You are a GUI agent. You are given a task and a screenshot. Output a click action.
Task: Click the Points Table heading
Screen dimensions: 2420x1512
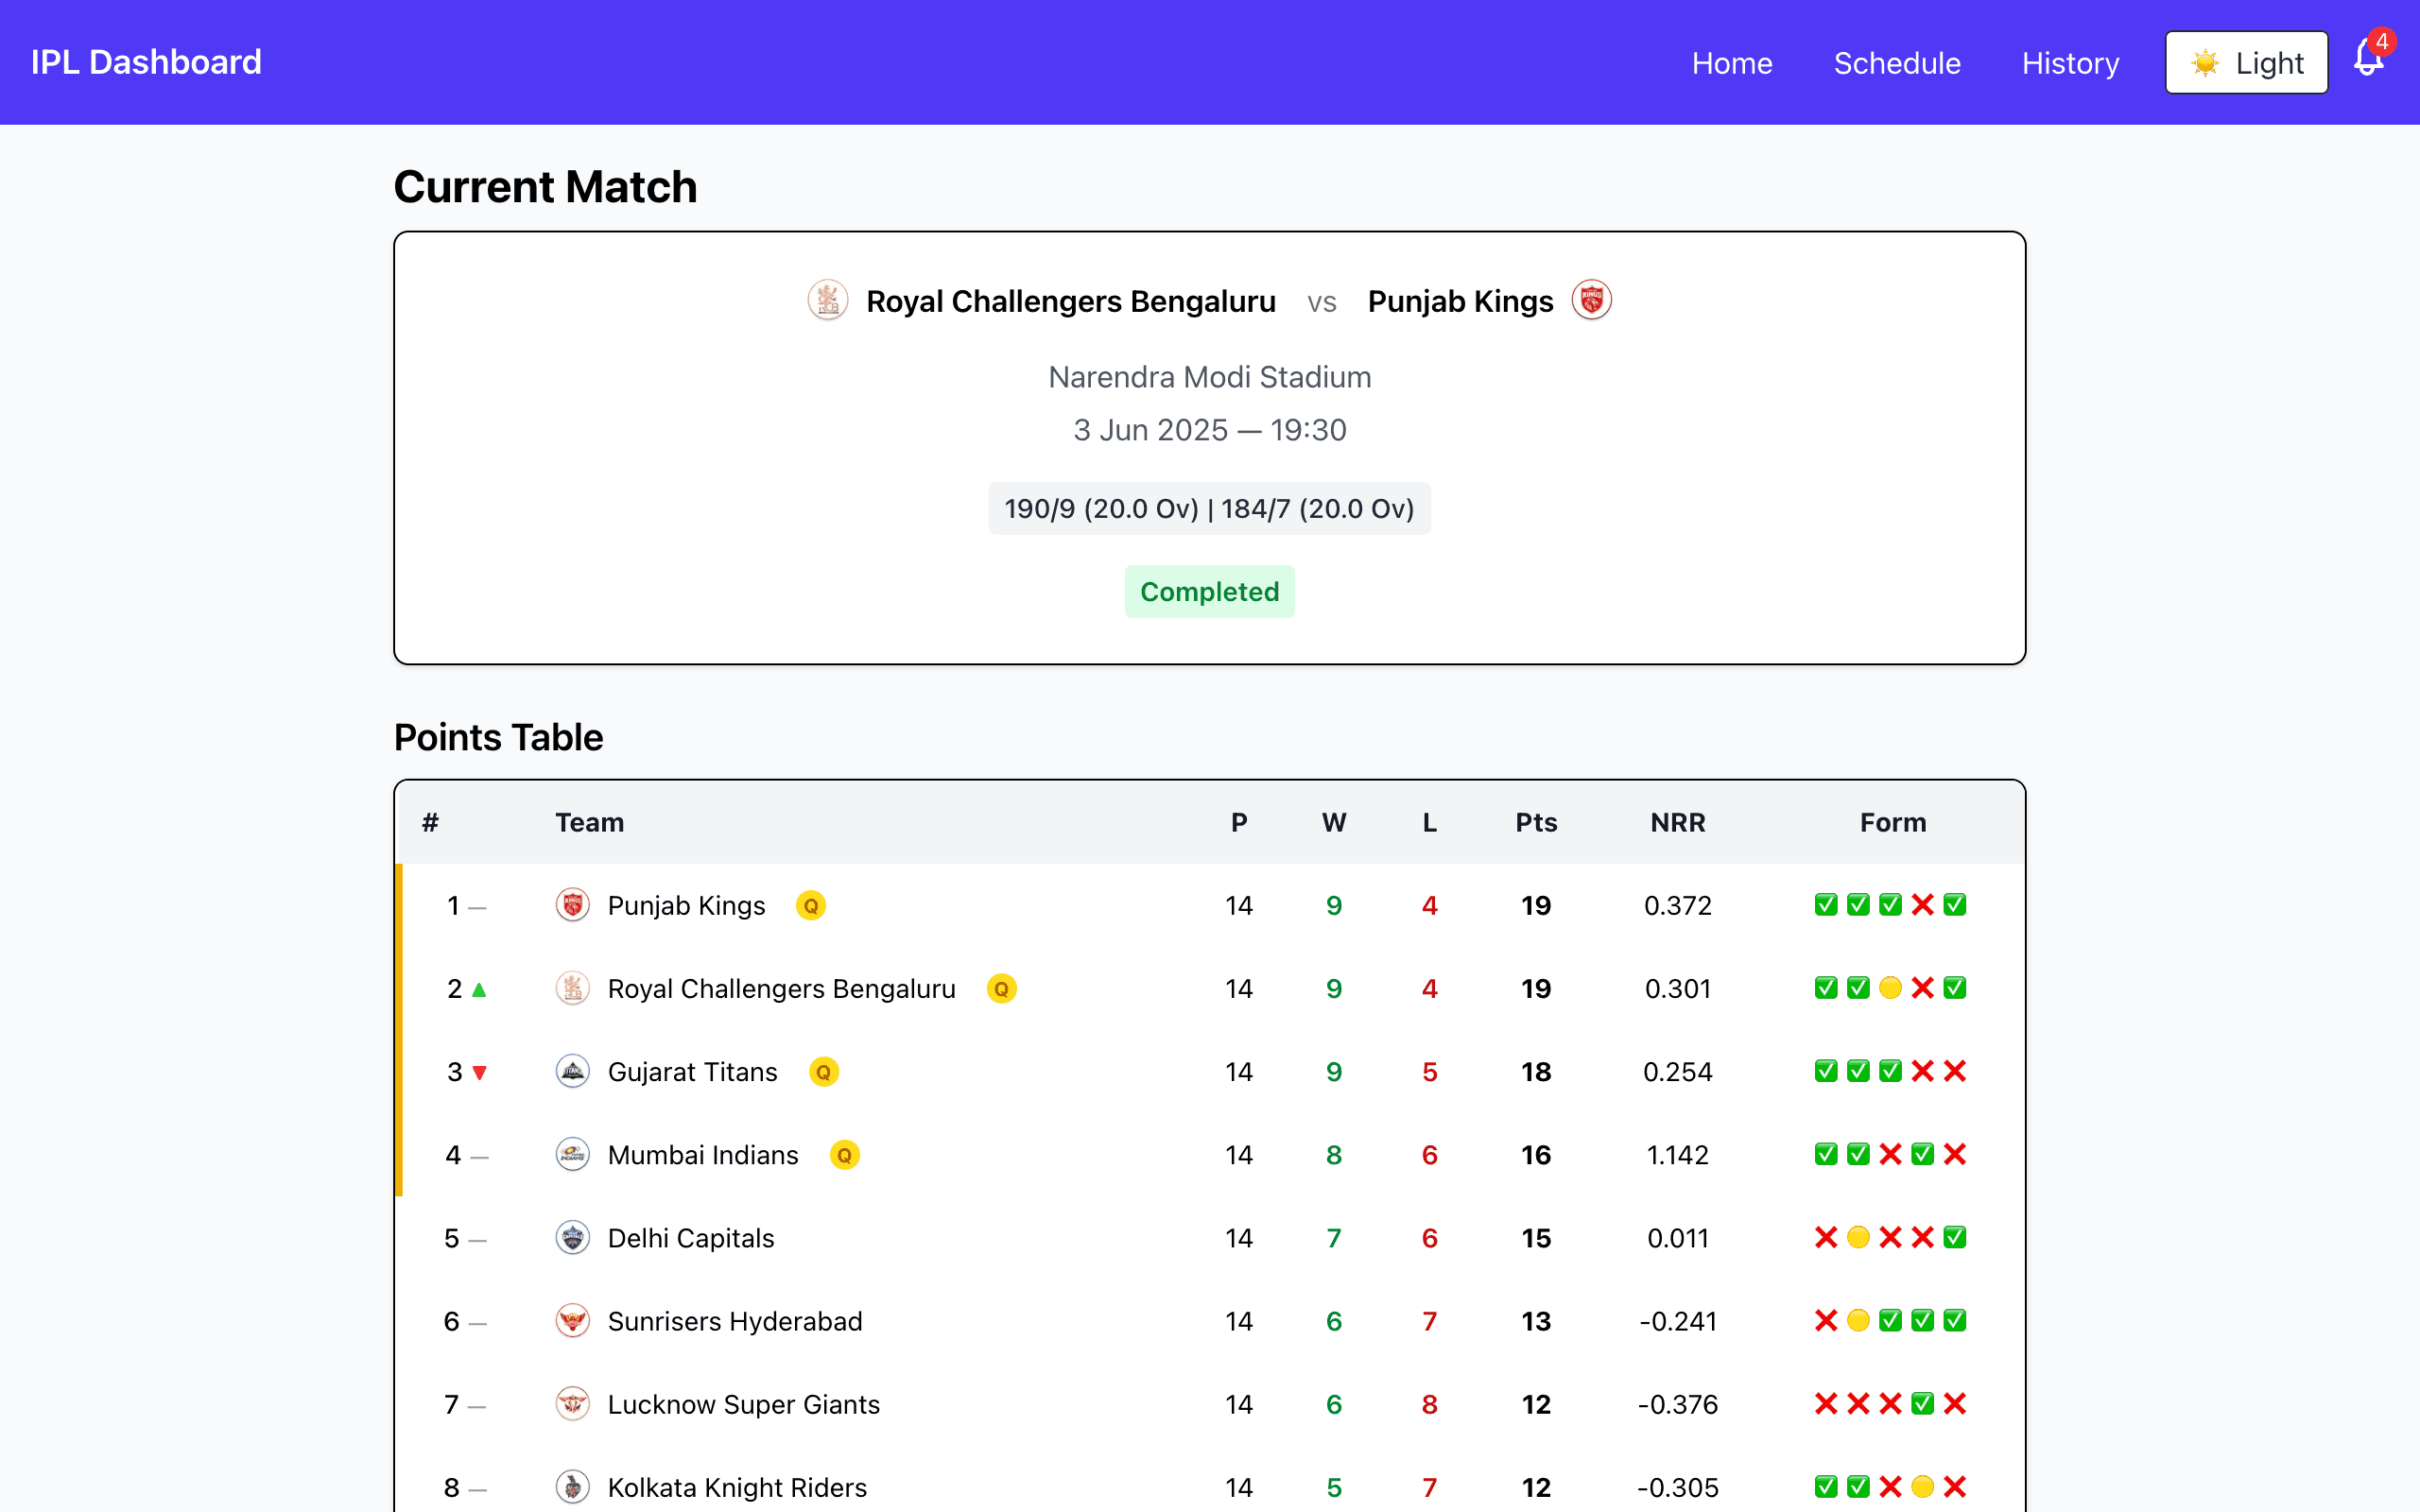tap(498, 737)
